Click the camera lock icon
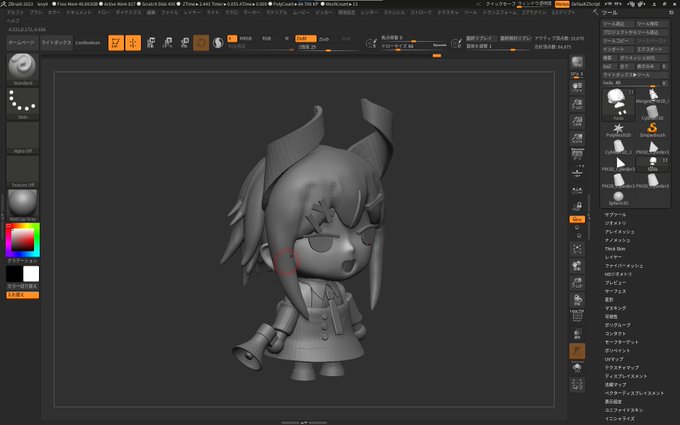 point(577,206)
